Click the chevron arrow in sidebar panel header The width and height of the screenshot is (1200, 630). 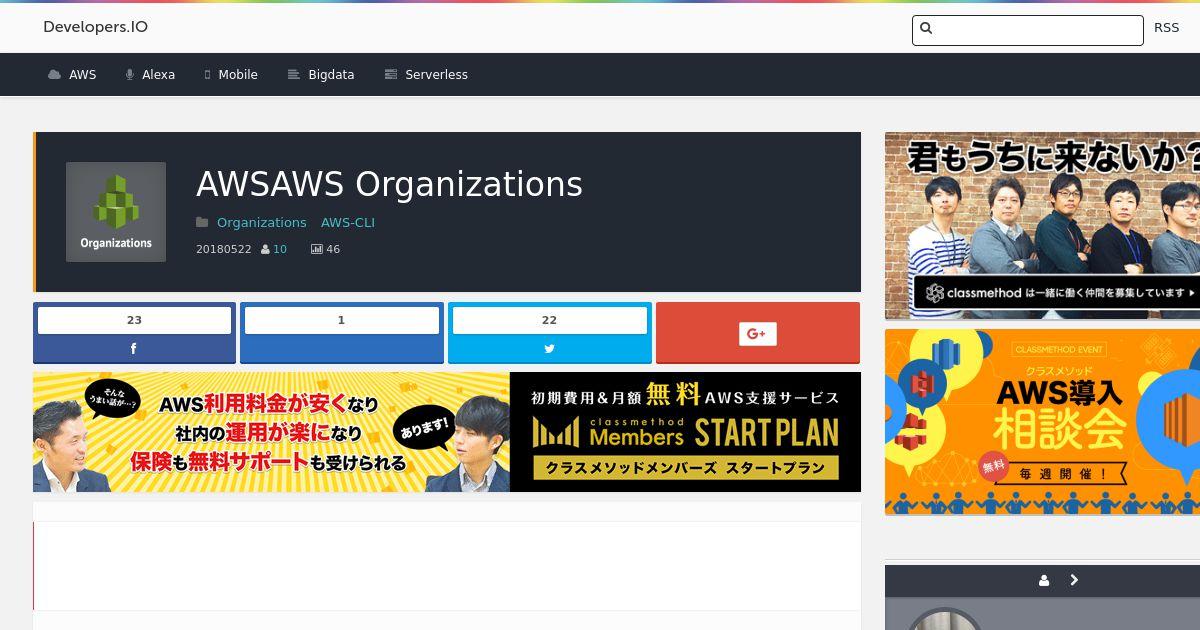pyautogui.click(x=1074, y=580)
